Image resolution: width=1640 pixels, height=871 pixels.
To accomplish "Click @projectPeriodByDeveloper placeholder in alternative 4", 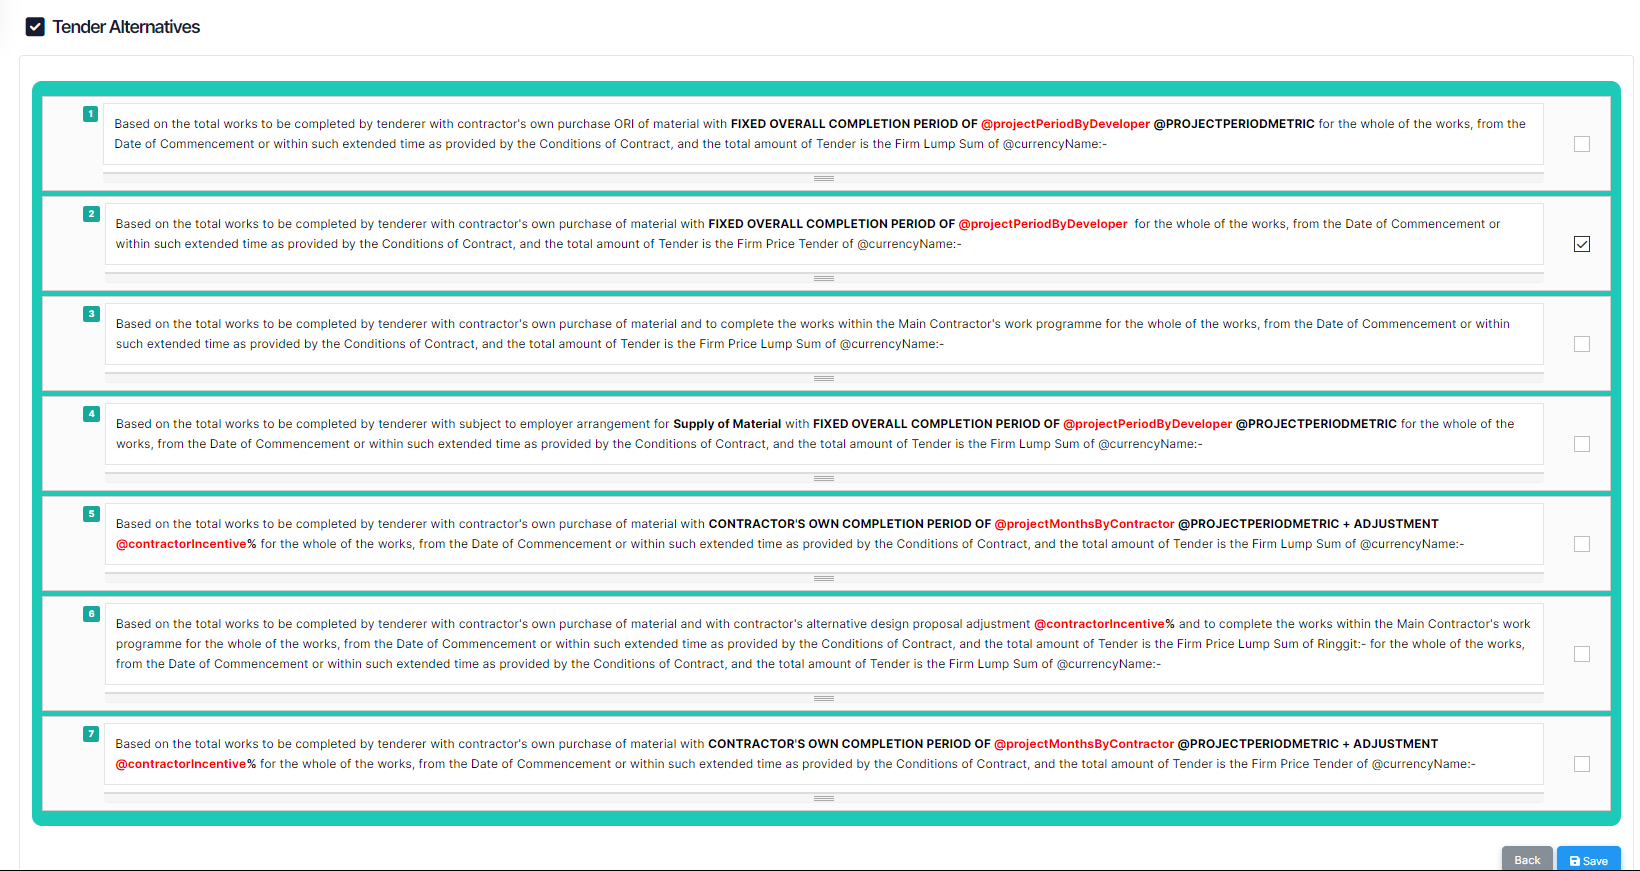I will click(1147, 424).
